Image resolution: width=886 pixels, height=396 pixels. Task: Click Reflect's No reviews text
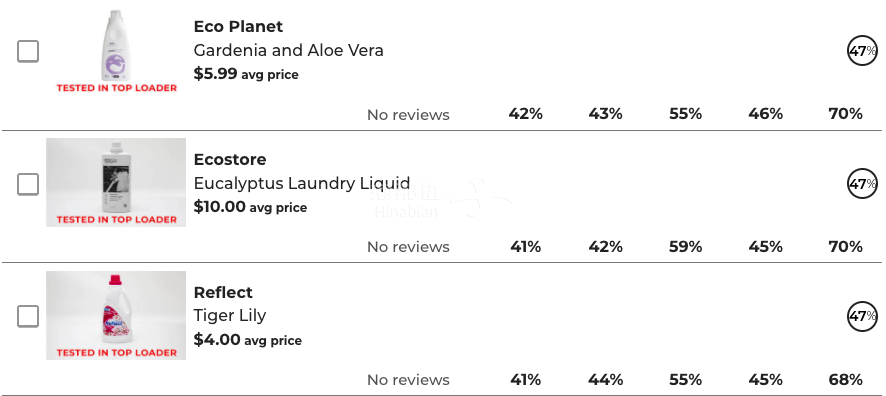(x=409, y=380)
